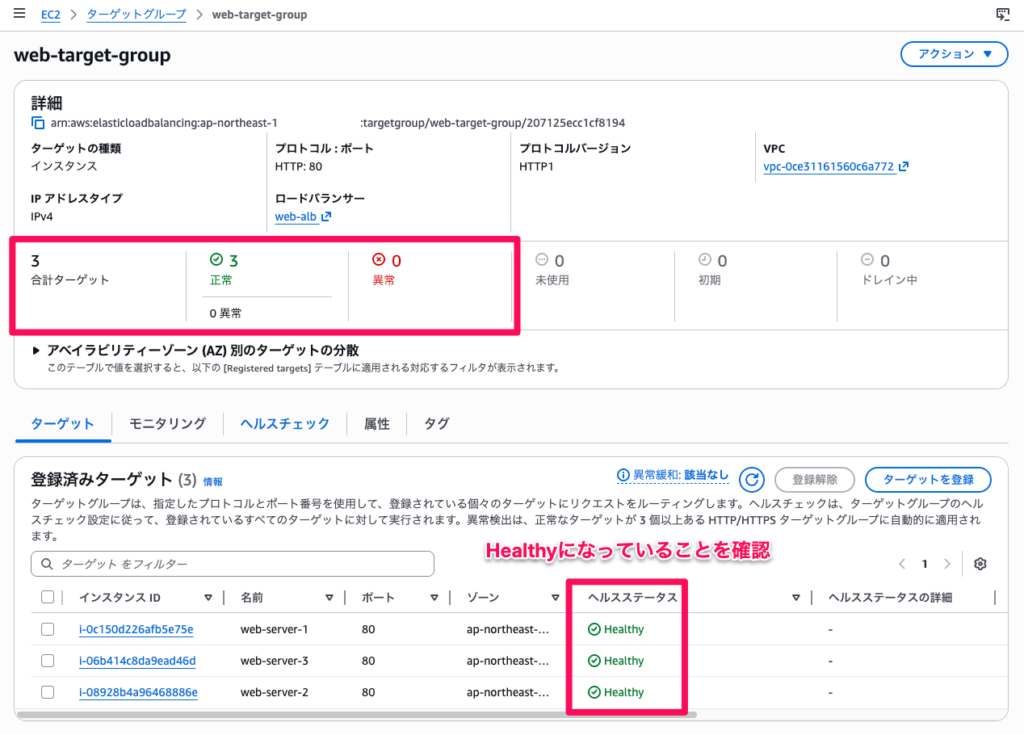This screenshot has width=1024, height=735.
Task: Select checkbox for web-server-1
Action: pyautogui.click(x=47, y=629)
